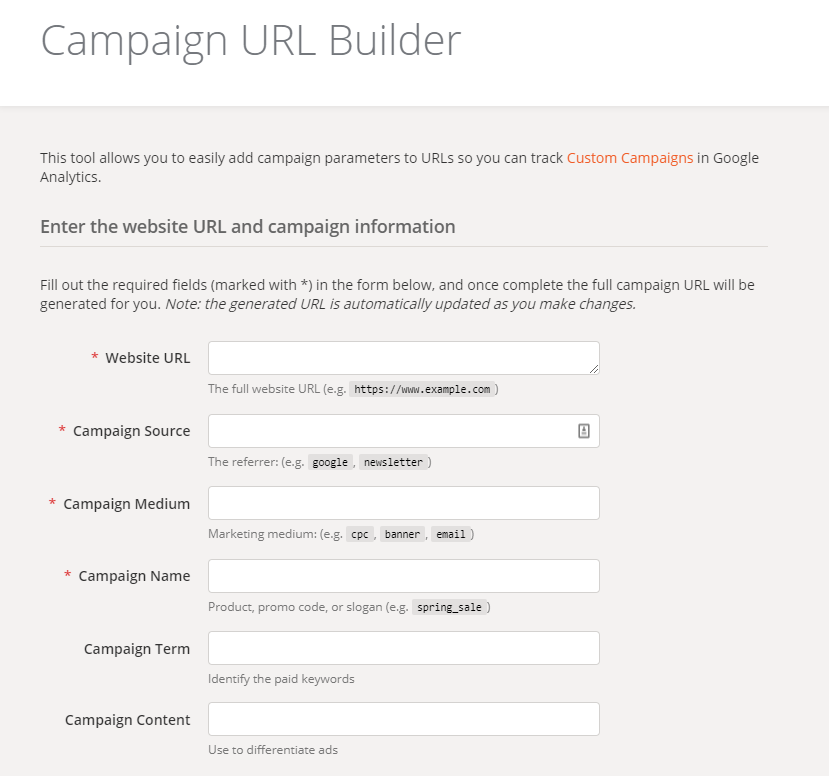Click the 'newsletter' example code snippet

[x=393, y=463]
